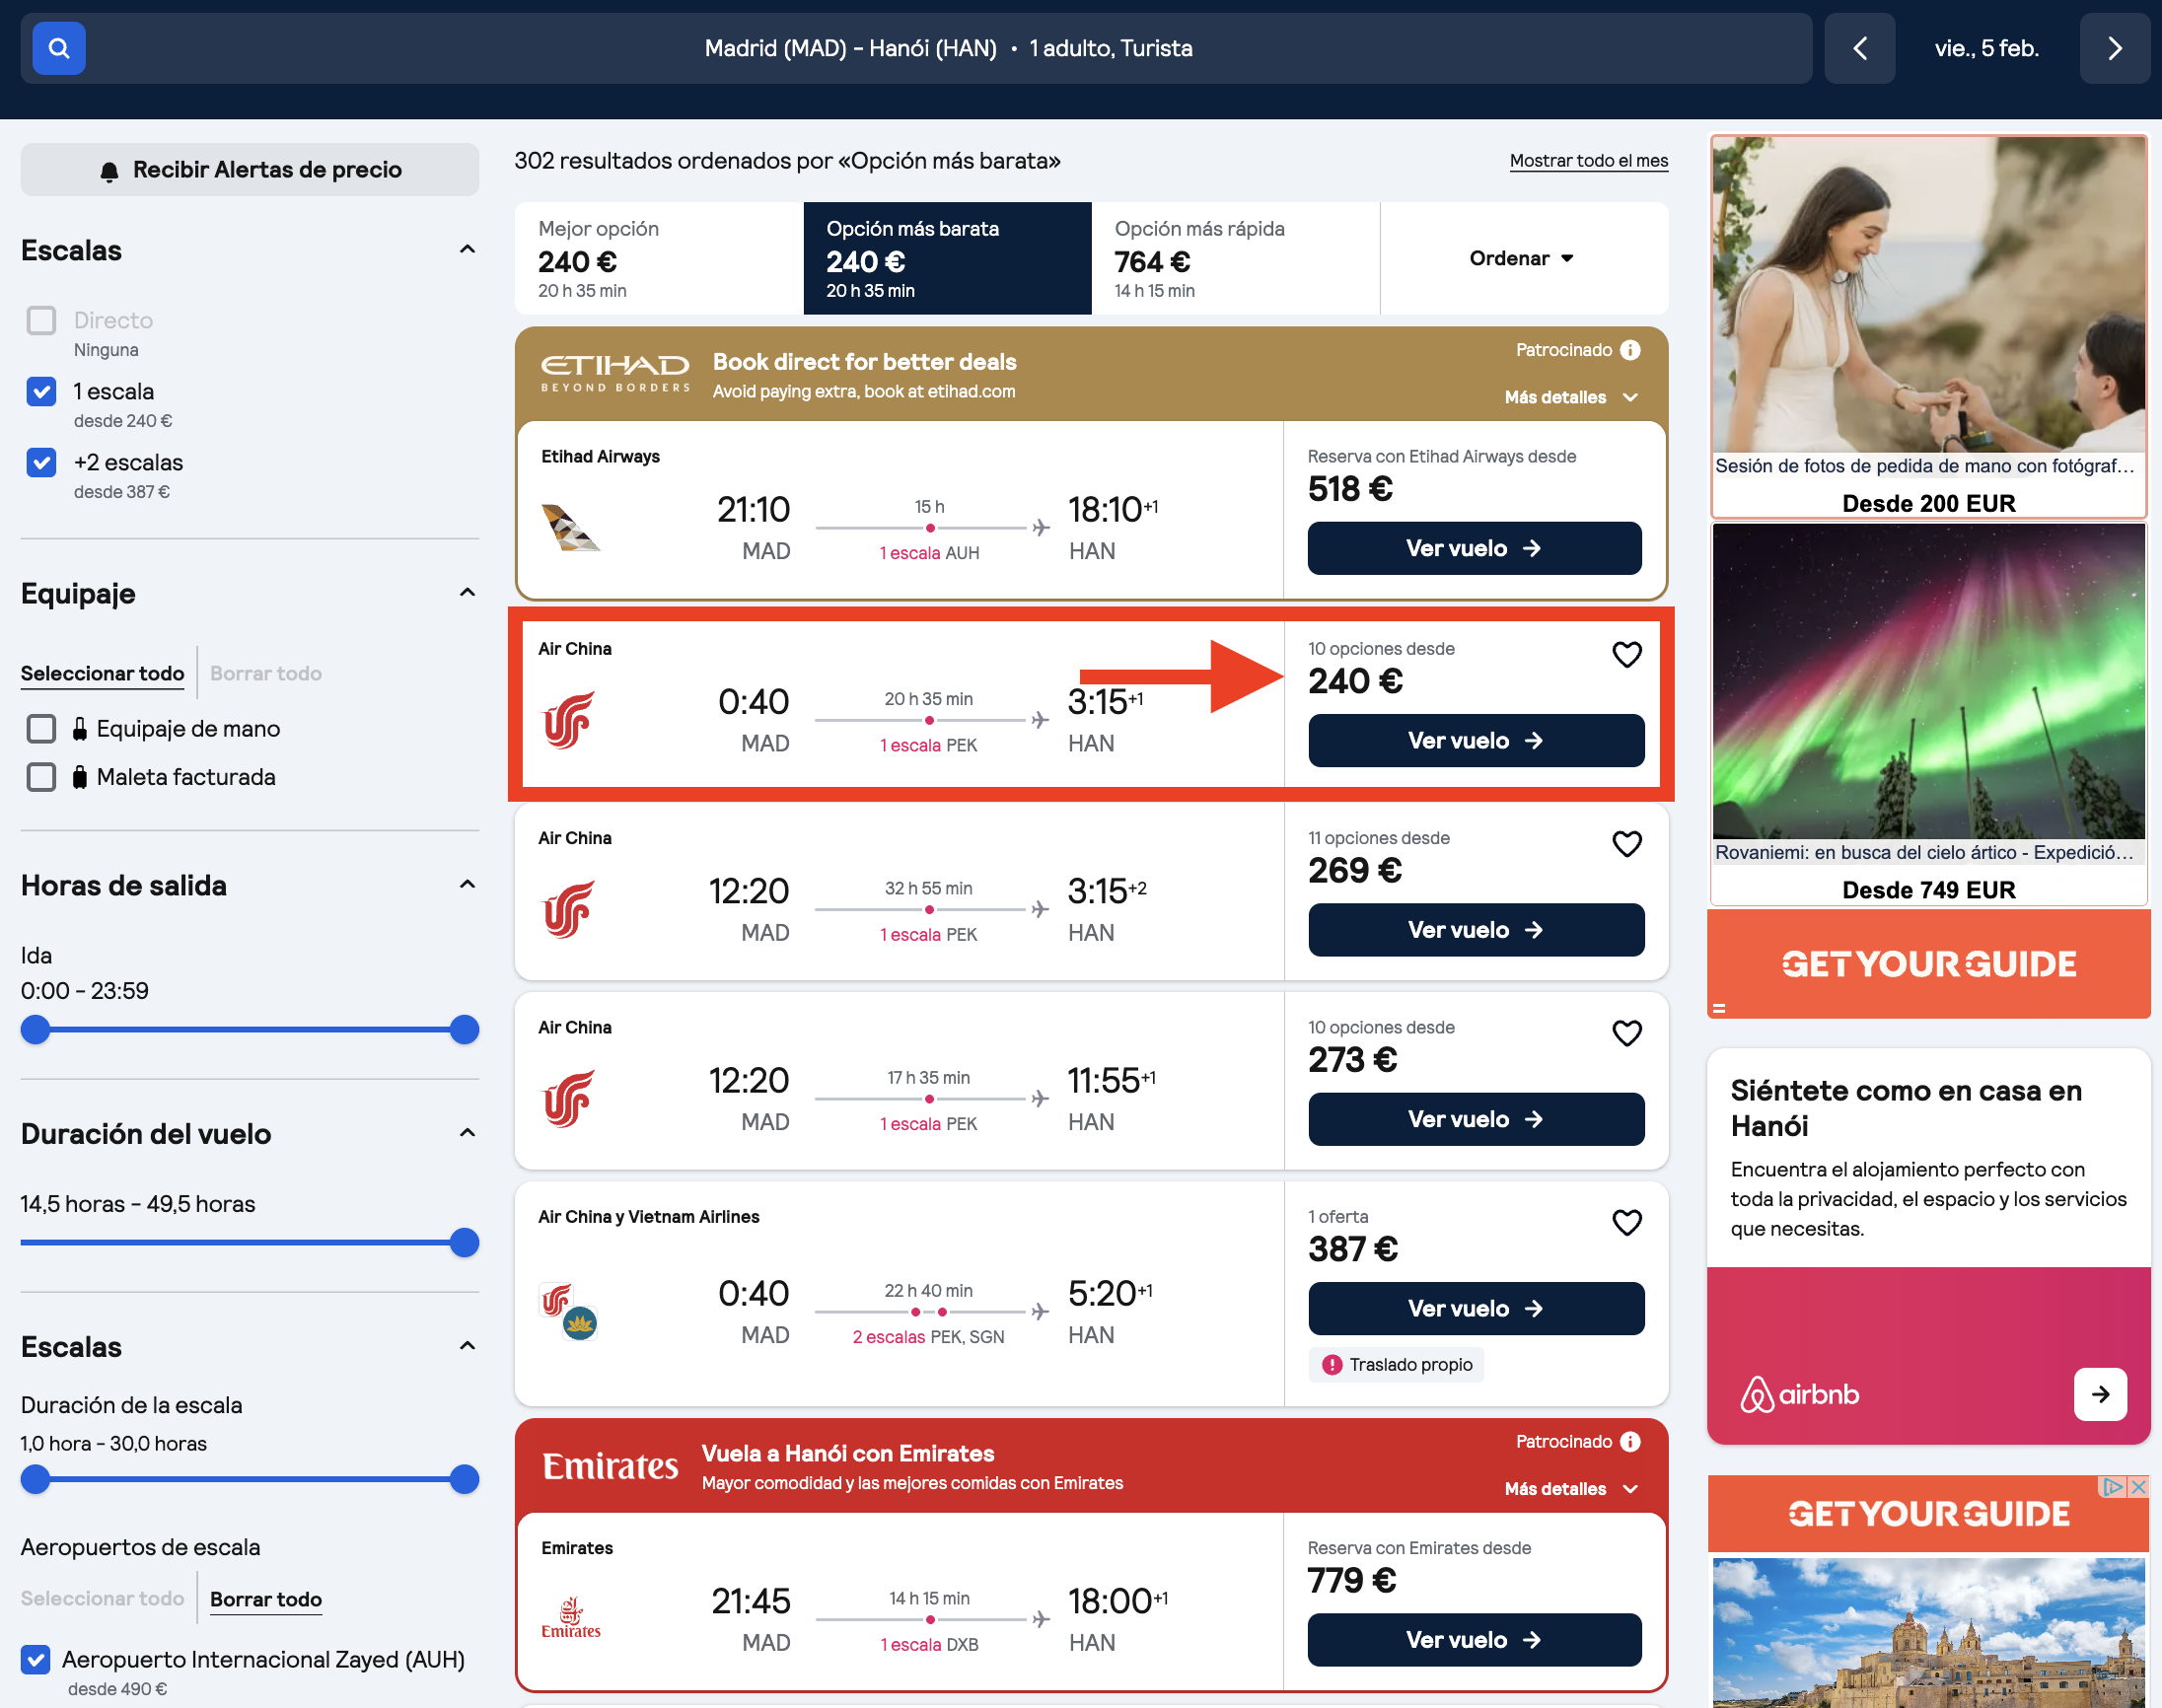Expand Más detalles on Emirates banner
2162x1708 pixels.
[x=1571, y=1489]
